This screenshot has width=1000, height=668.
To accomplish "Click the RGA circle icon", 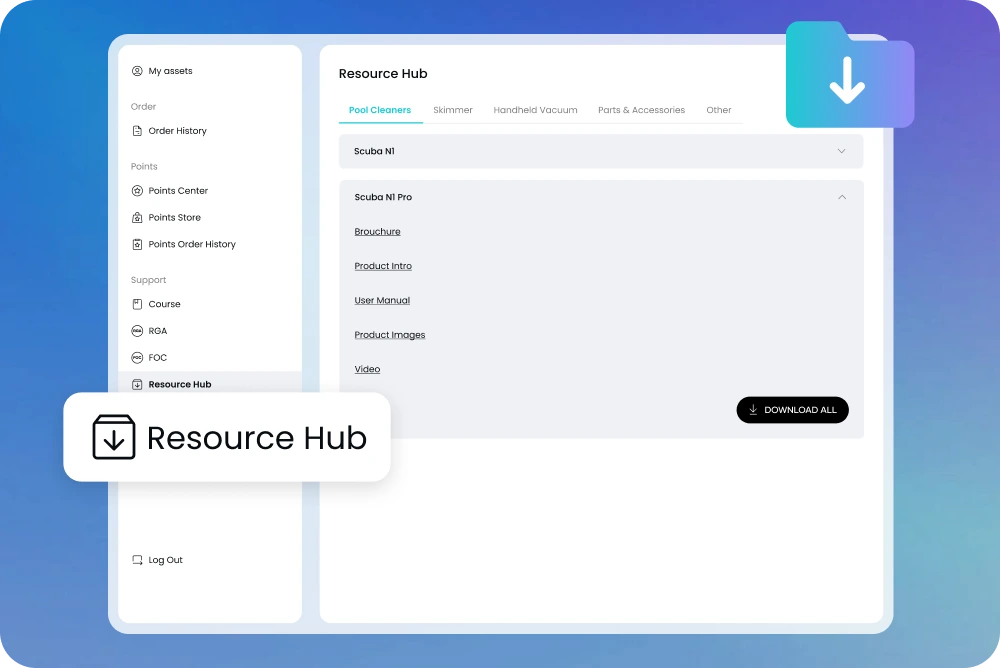I will pyautogui.click(x=137, y=331).
